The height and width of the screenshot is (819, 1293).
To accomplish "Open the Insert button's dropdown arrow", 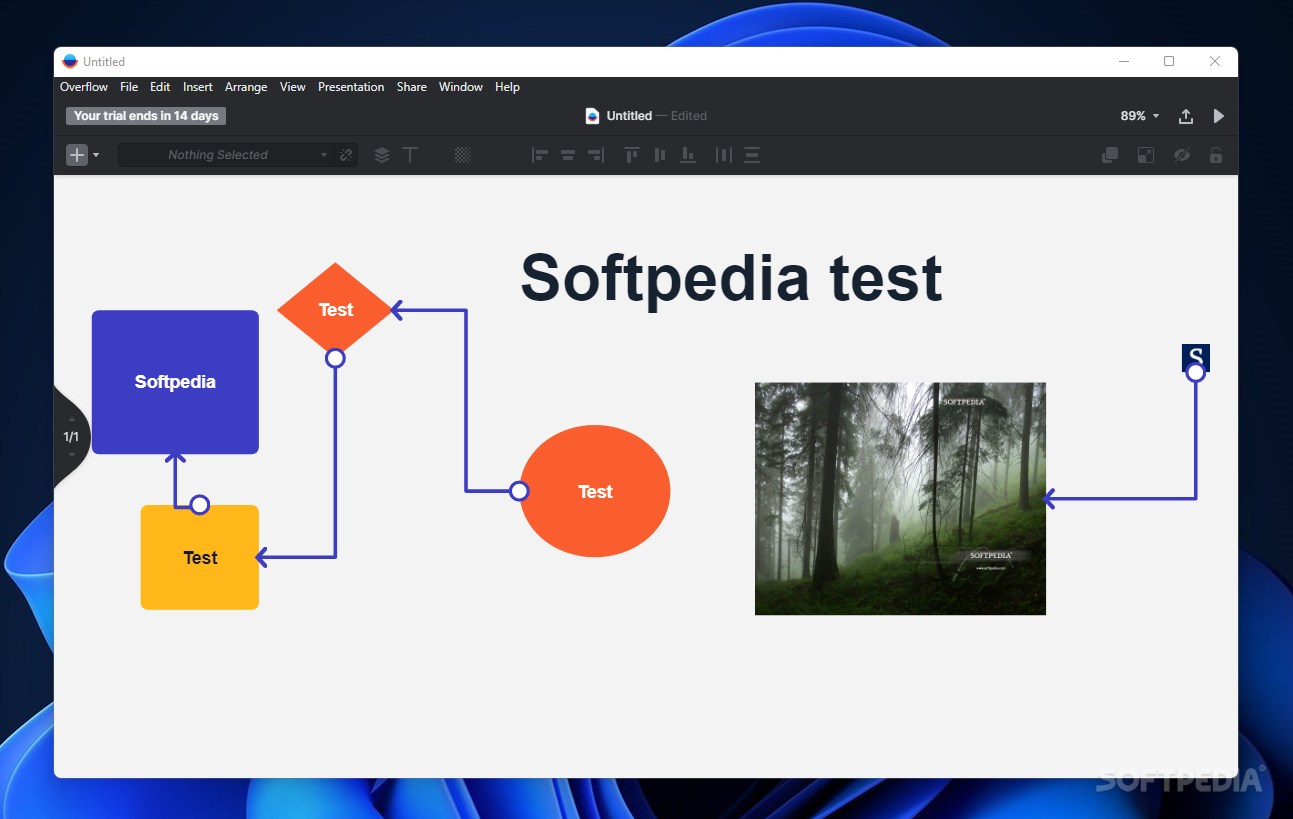I will (96, 156).
